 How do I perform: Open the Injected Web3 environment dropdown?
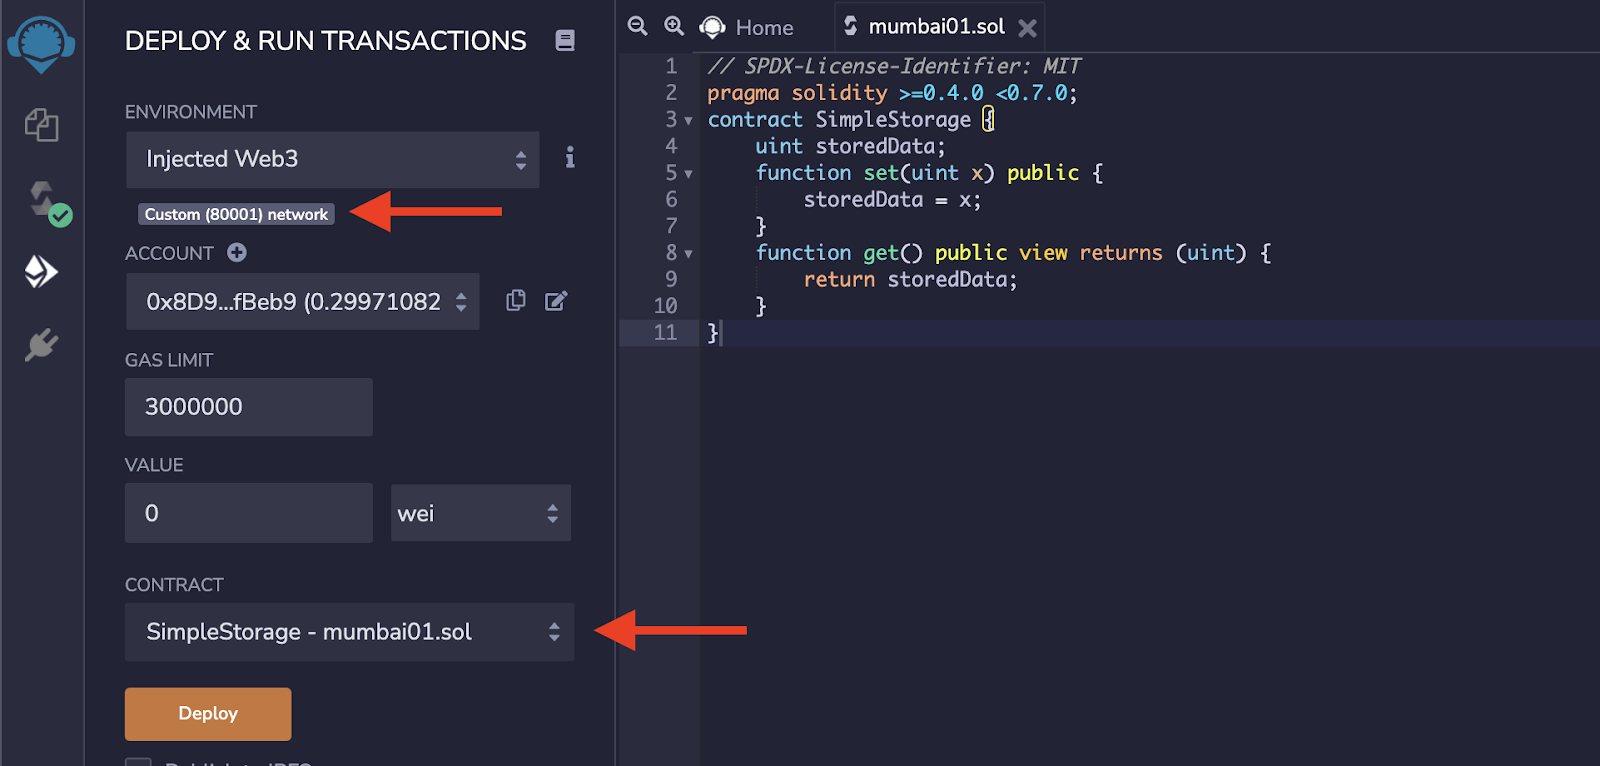click(x=332, y=160)
